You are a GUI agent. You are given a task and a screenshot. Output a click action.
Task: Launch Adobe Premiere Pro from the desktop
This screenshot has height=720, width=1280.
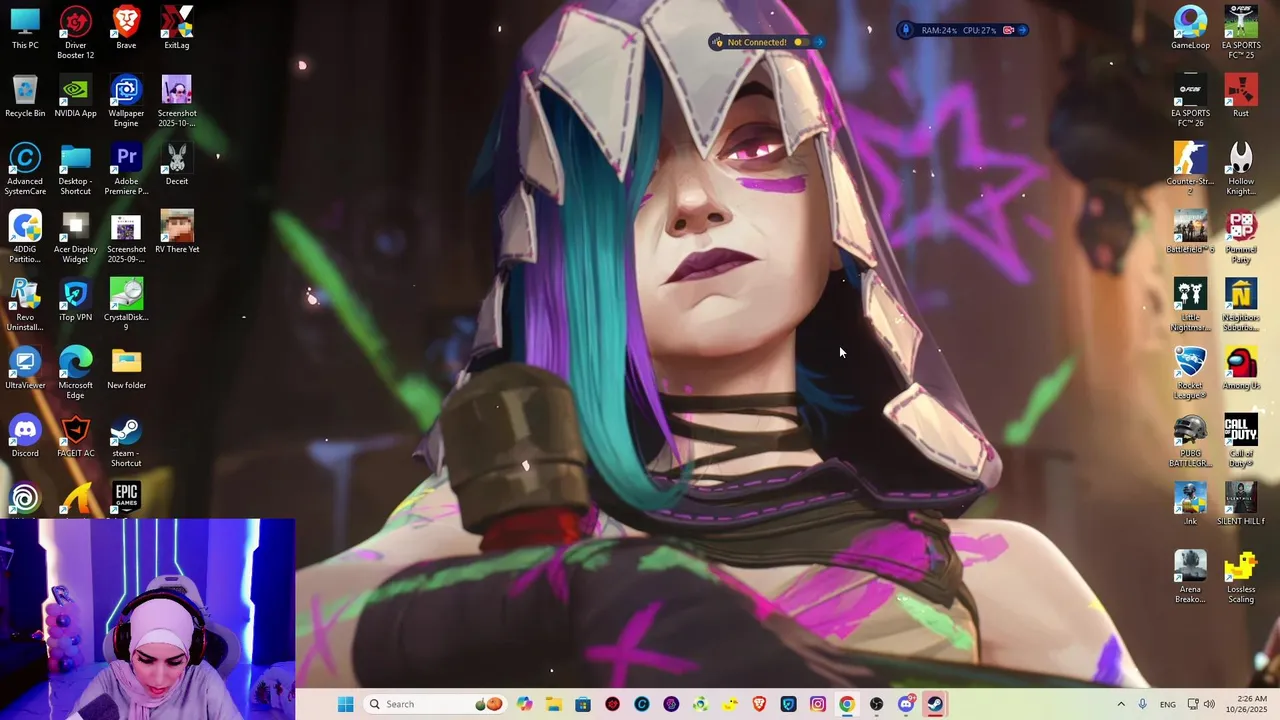(126, 169)
